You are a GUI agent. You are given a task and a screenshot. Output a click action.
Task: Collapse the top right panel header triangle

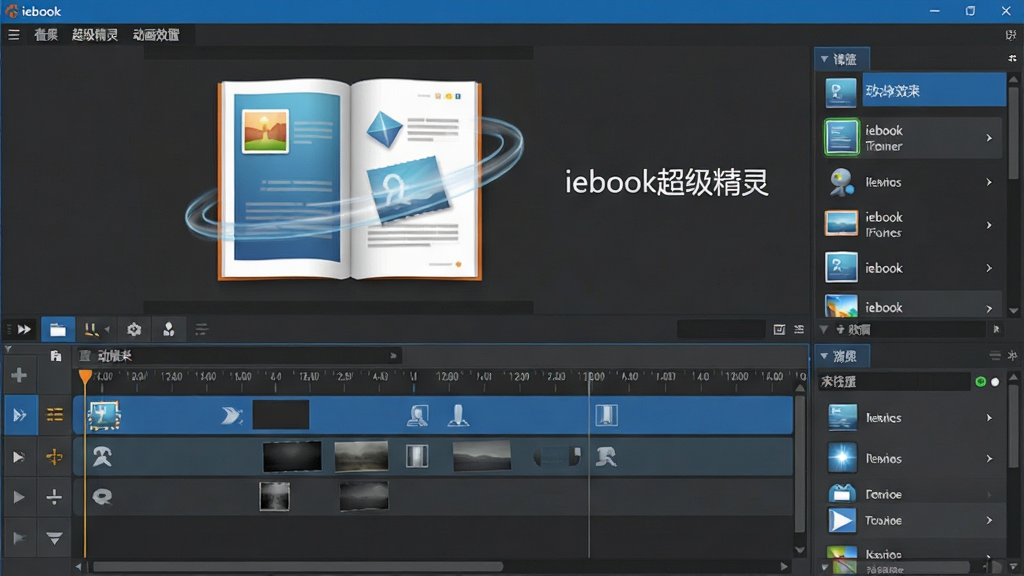(824, 59)
